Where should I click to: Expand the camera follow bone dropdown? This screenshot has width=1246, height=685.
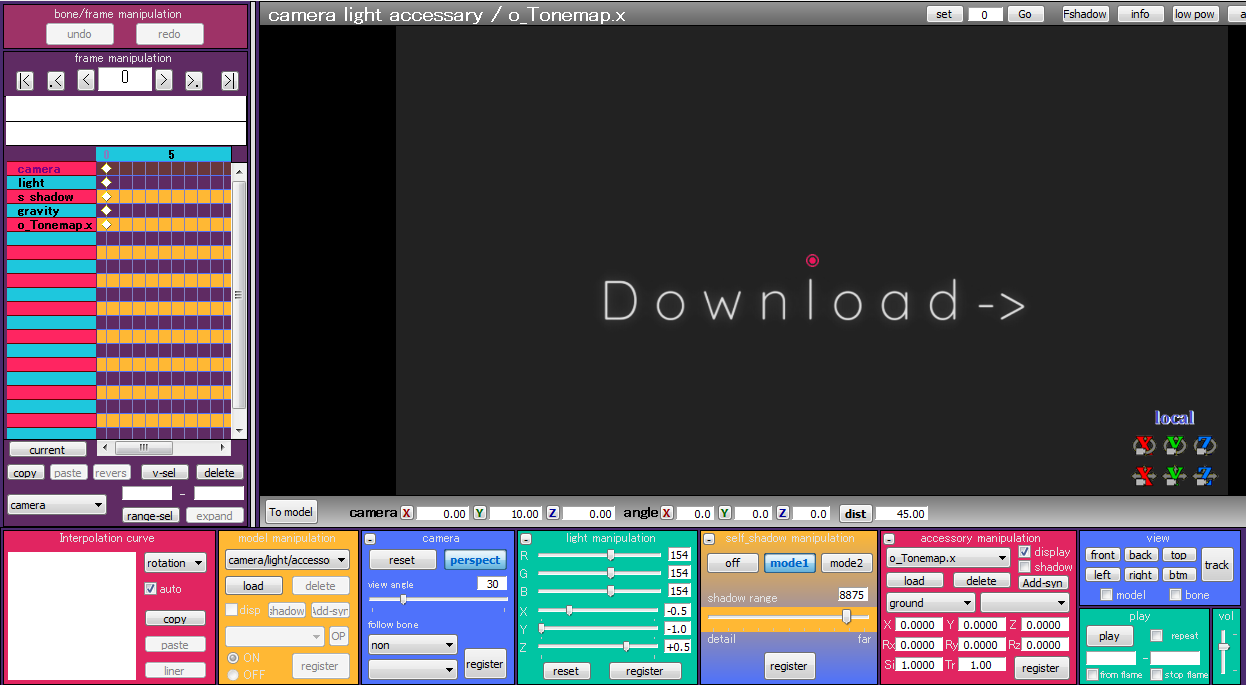point(412,645)
